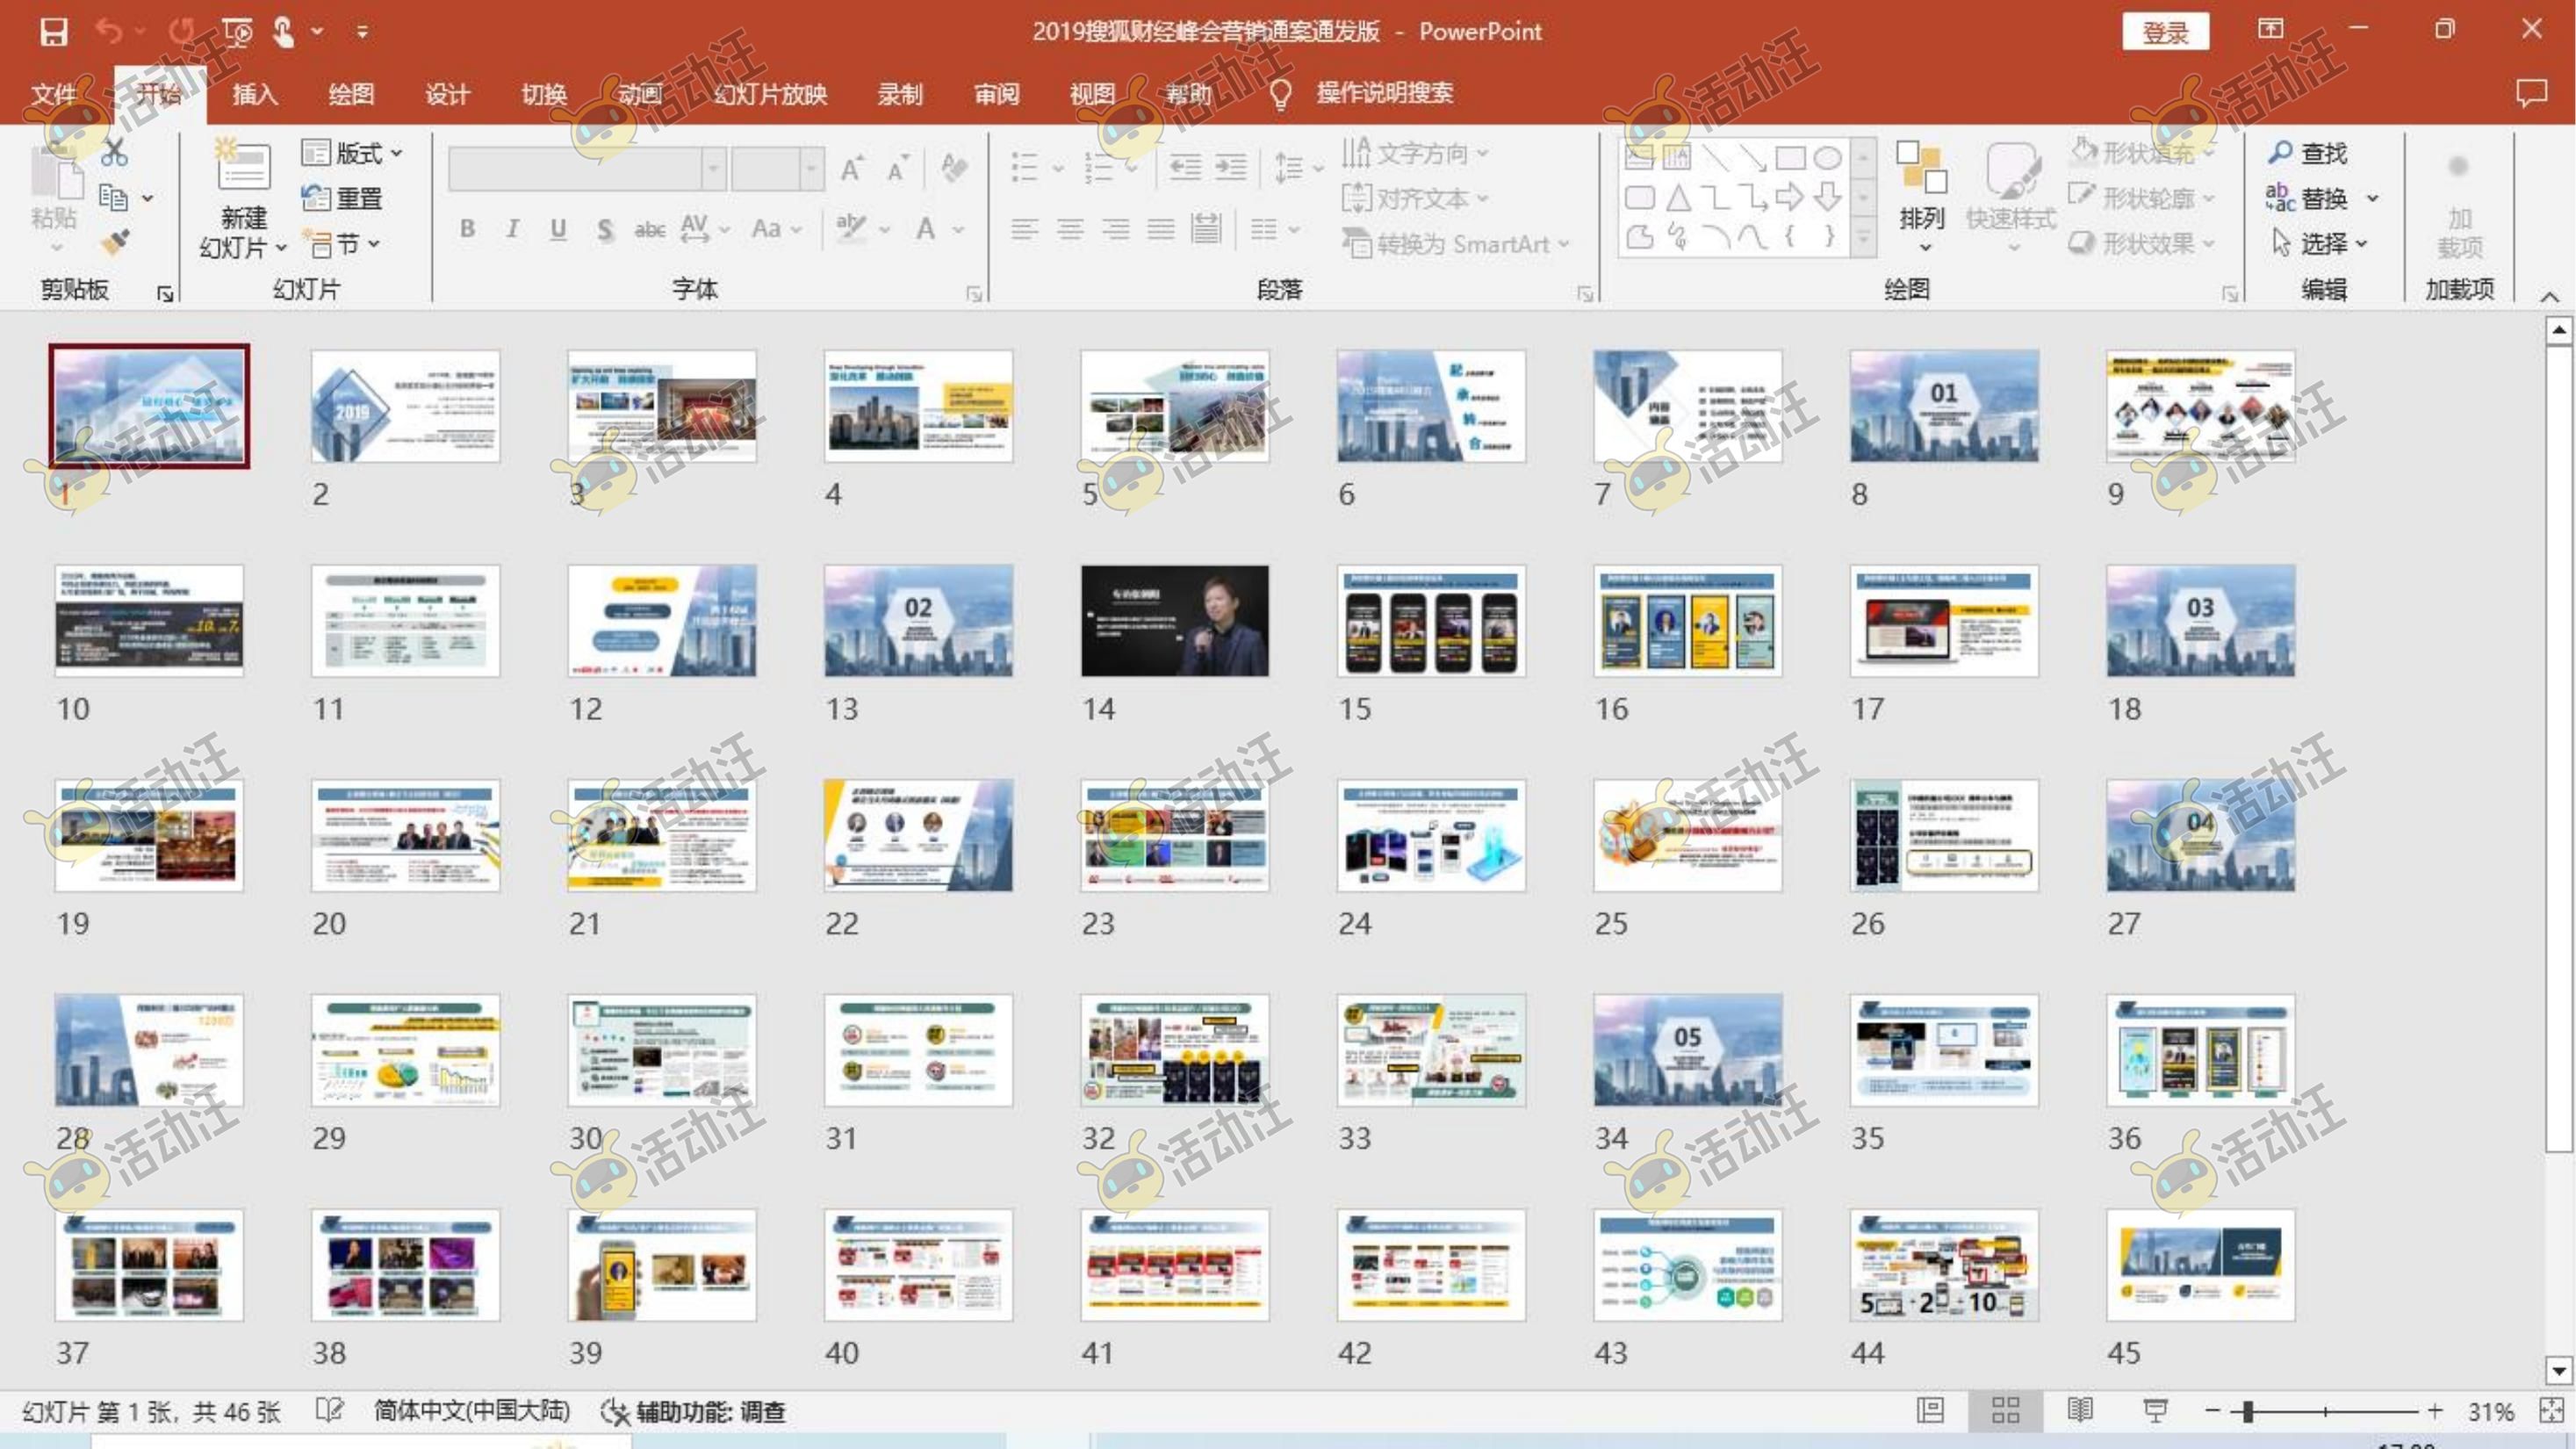
Task: Switch to the Review (审阅) tab
Action: click(x=996, y=94)
